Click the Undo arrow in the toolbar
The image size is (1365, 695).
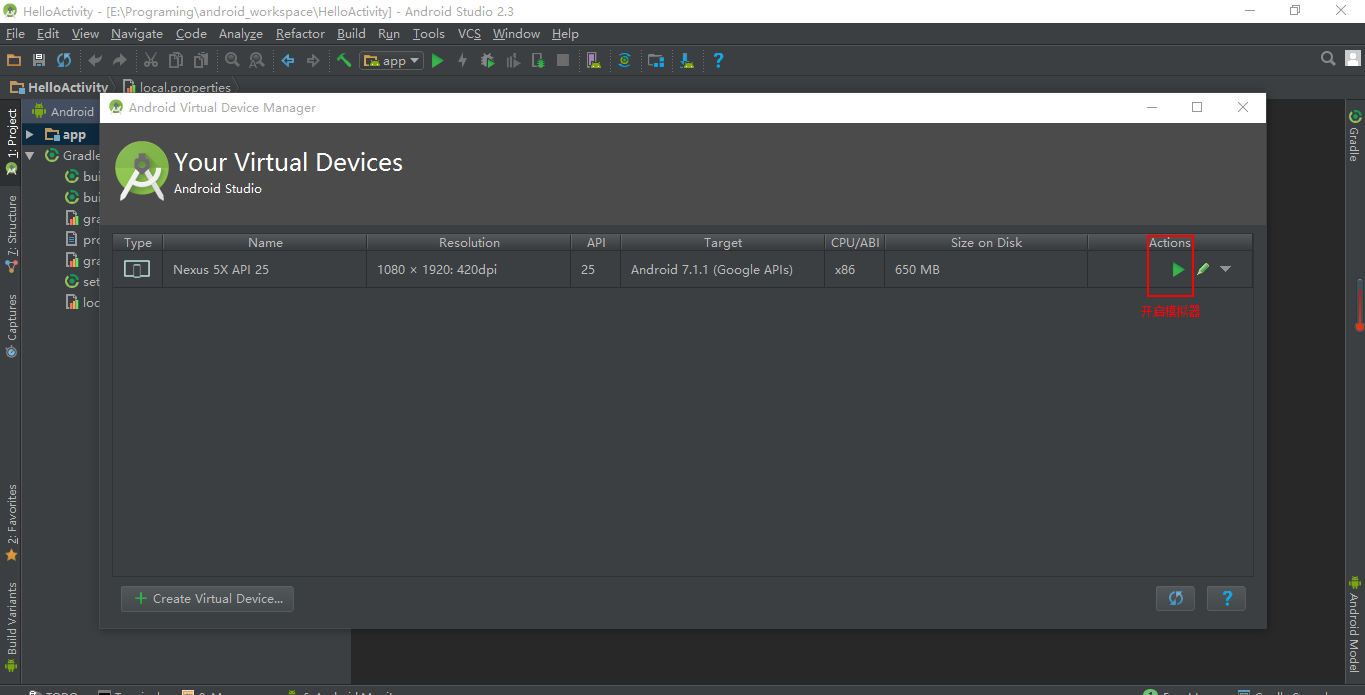(x=95, y=61)
